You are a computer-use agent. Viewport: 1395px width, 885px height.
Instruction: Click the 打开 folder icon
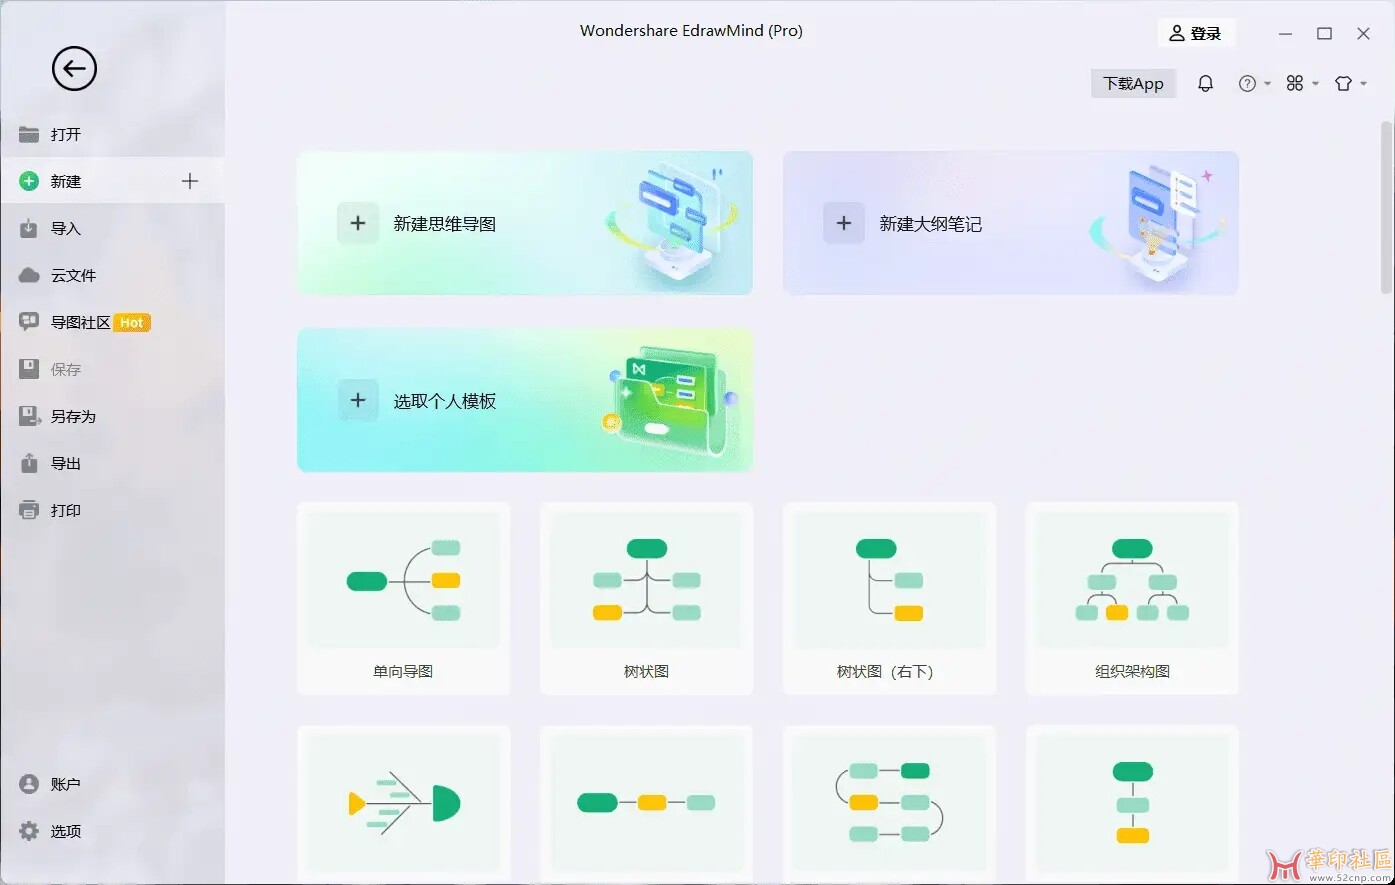click(29, 134)
